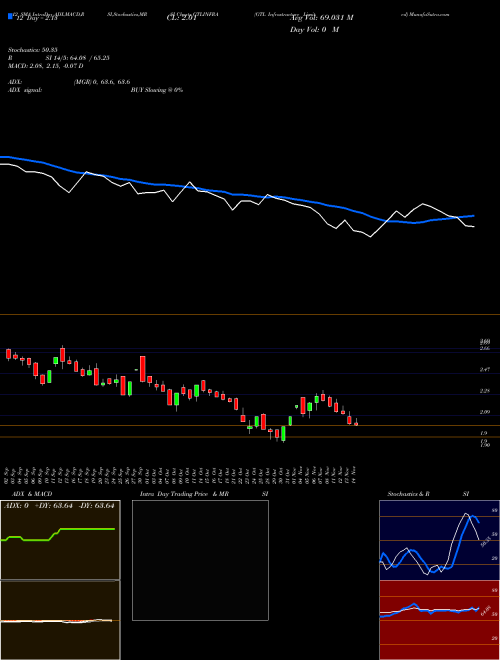Screen dimensions: 500x660
Task: Click the 'CL: 2.01' closing price value
Action: (182, 18)
